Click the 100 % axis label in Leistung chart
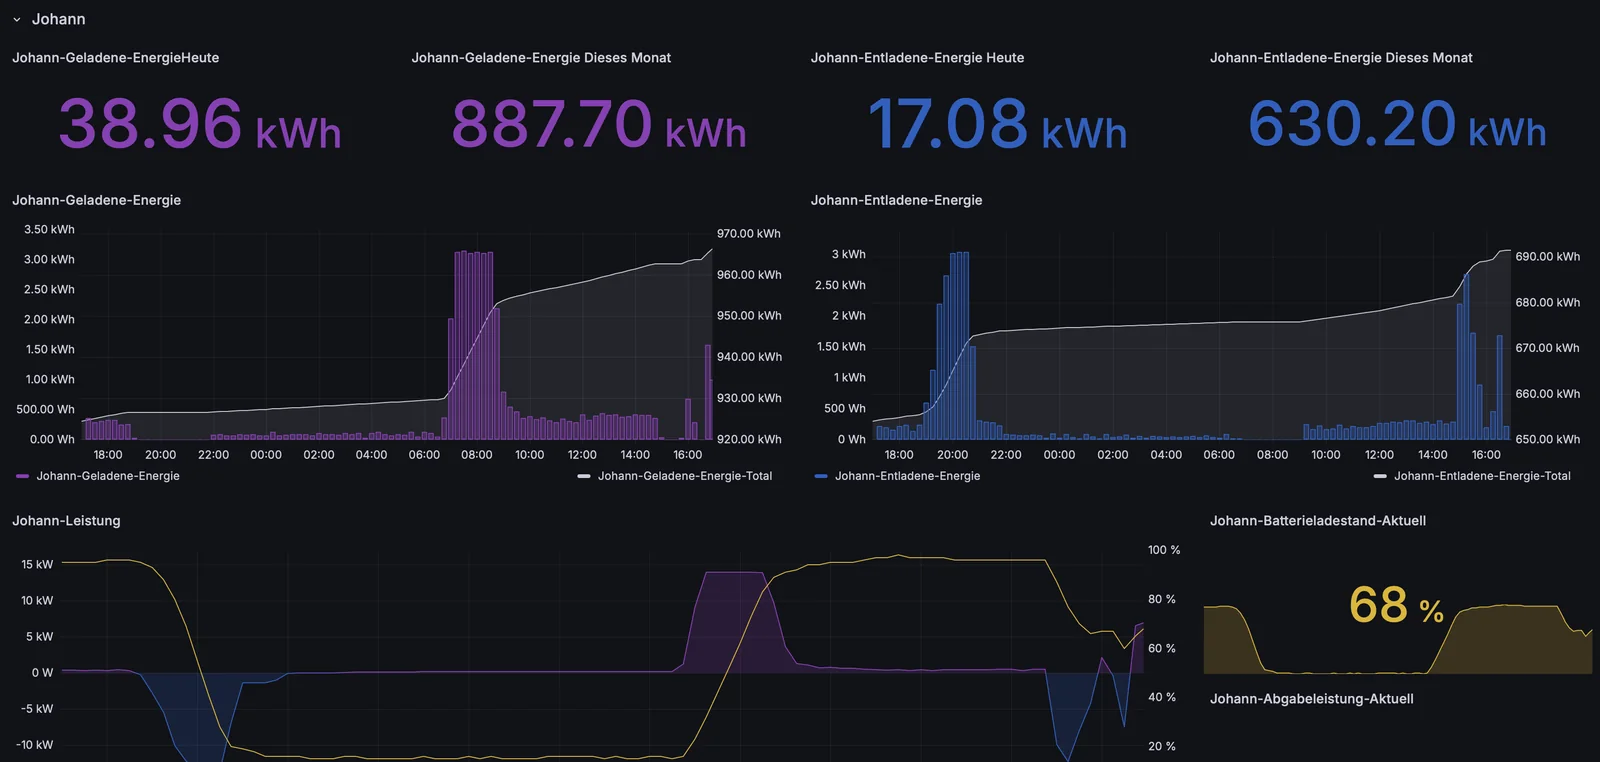This screenshot has height=762, width=1600. click(1164, 550)
